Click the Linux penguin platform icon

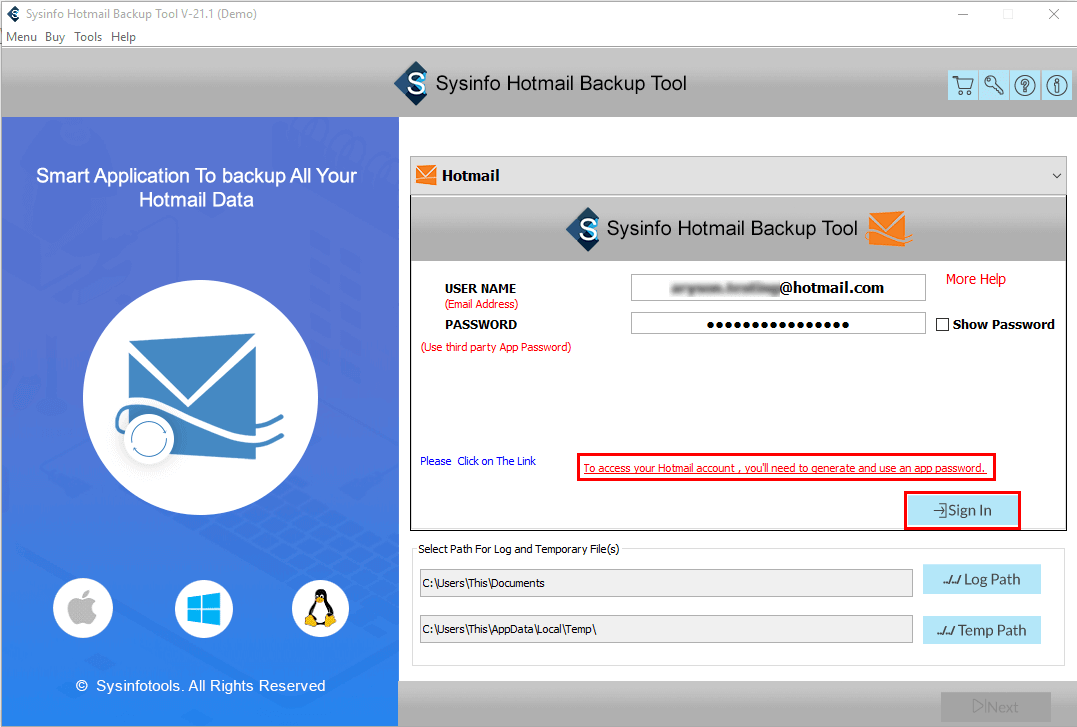320,608
